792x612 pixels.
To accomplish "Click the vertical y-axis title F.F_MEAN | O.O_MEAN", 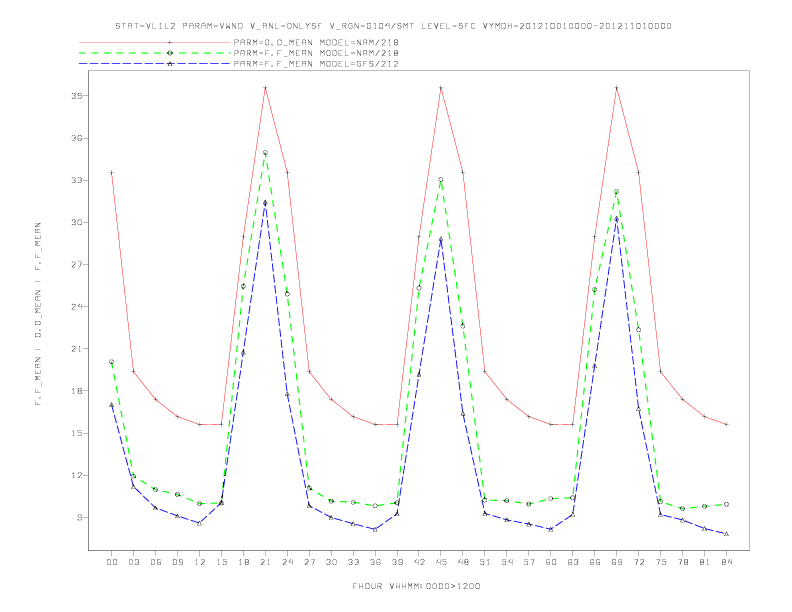I will pos(38,314).
